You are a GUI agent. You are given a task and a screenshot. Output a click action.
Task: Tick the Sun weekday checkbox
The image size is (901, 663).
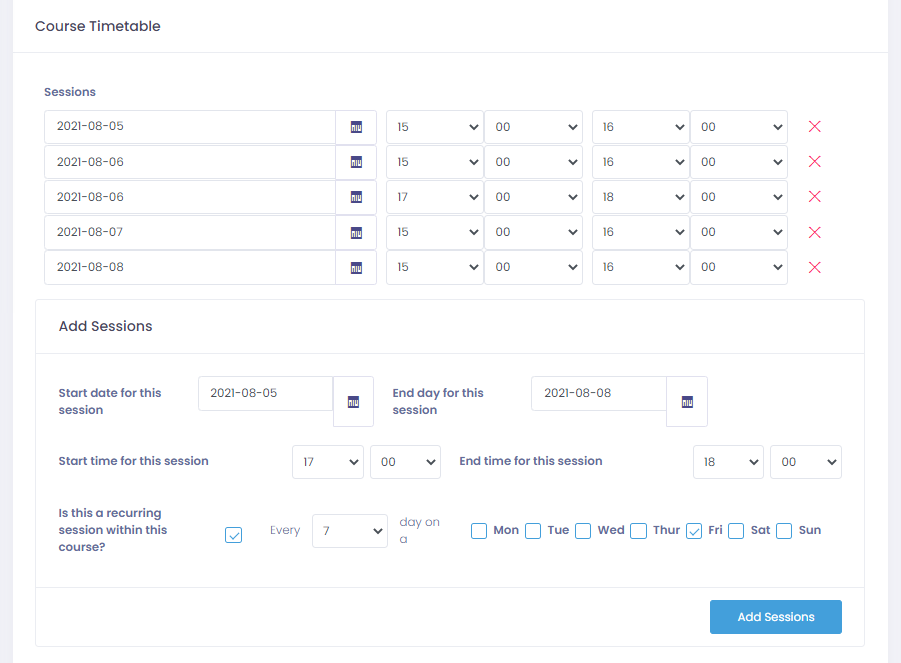784,531
